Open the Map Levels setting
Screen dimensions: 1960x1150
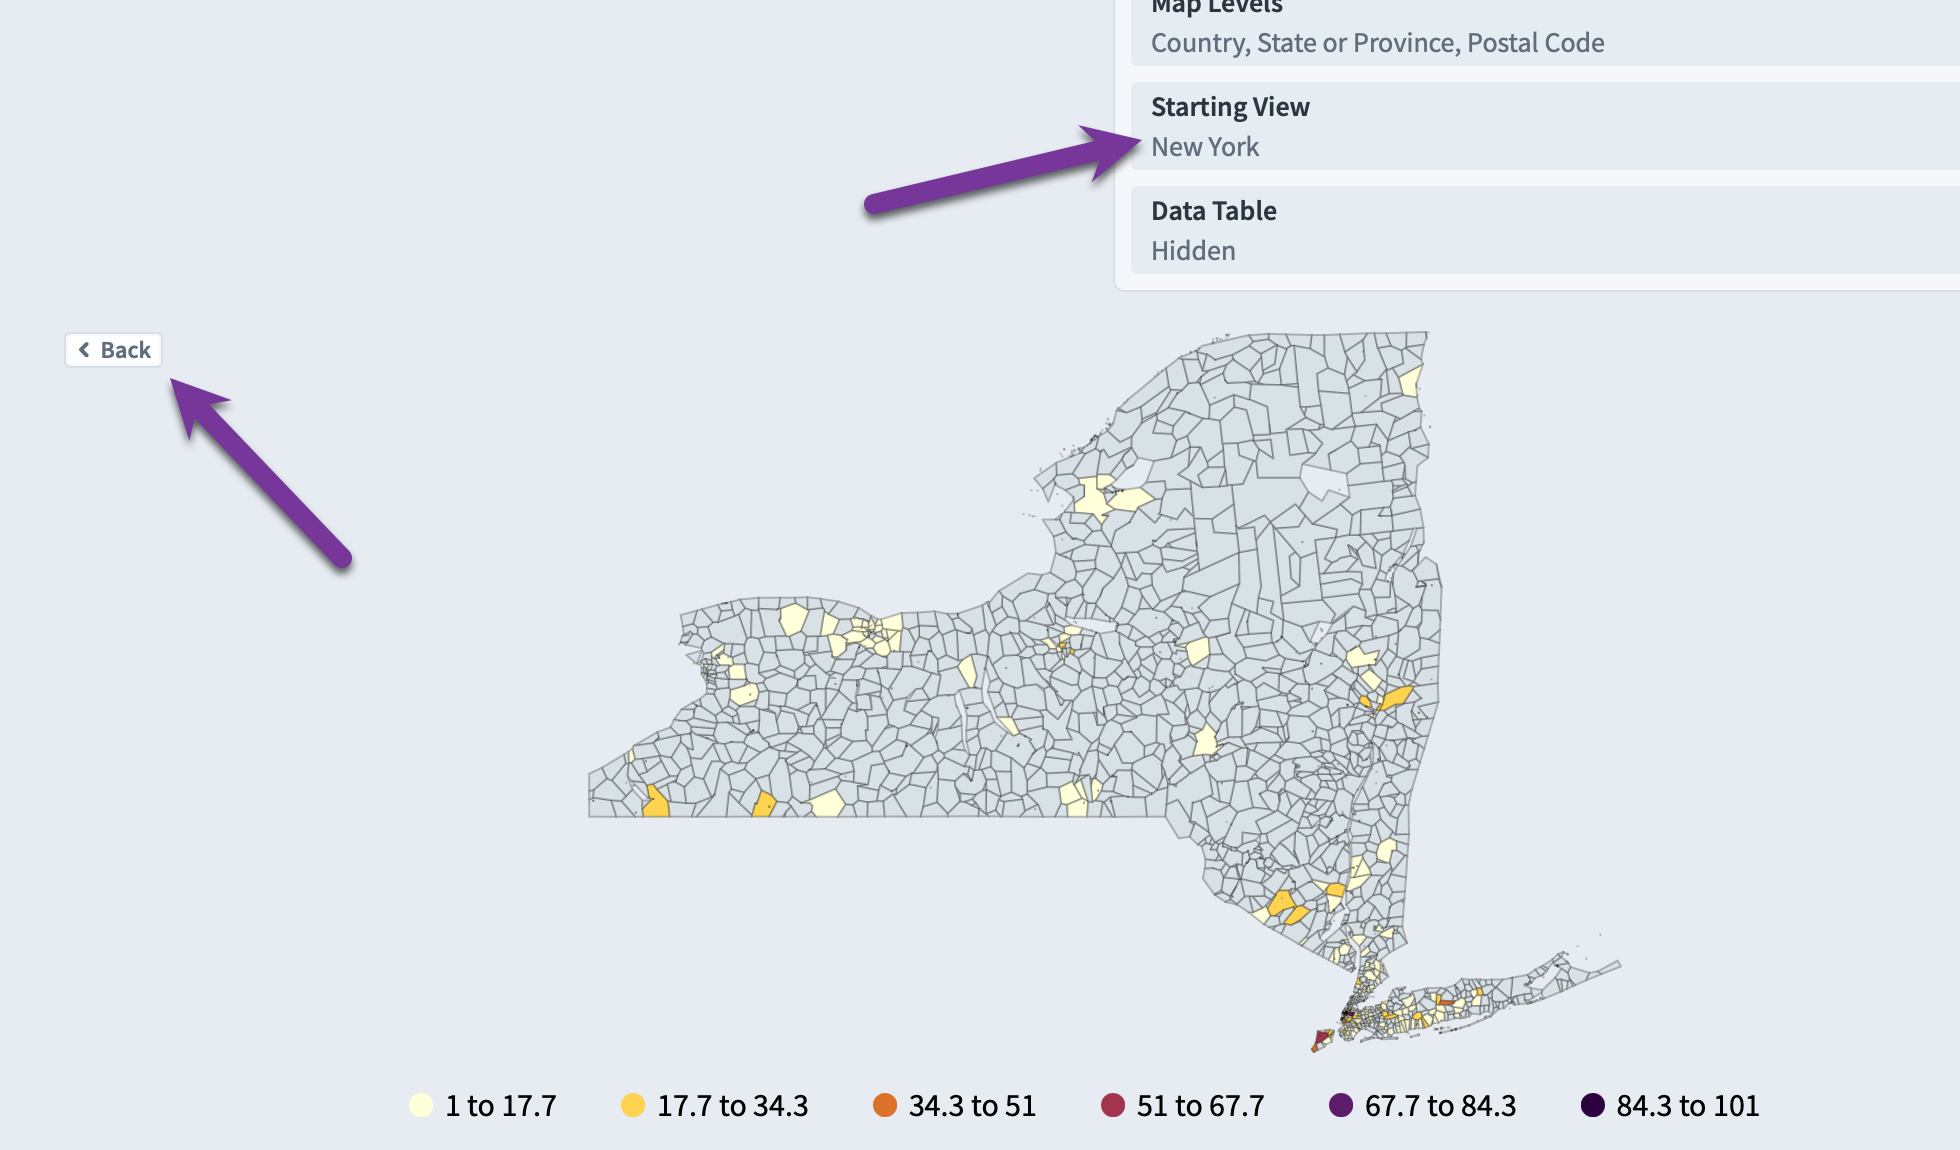click(x=1545, y=28)
